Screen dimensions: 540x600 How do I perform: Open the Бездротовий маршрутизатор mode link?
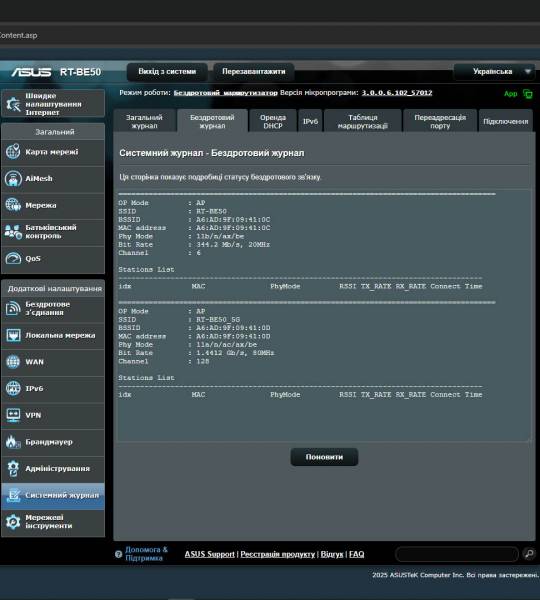coord(225,93)
